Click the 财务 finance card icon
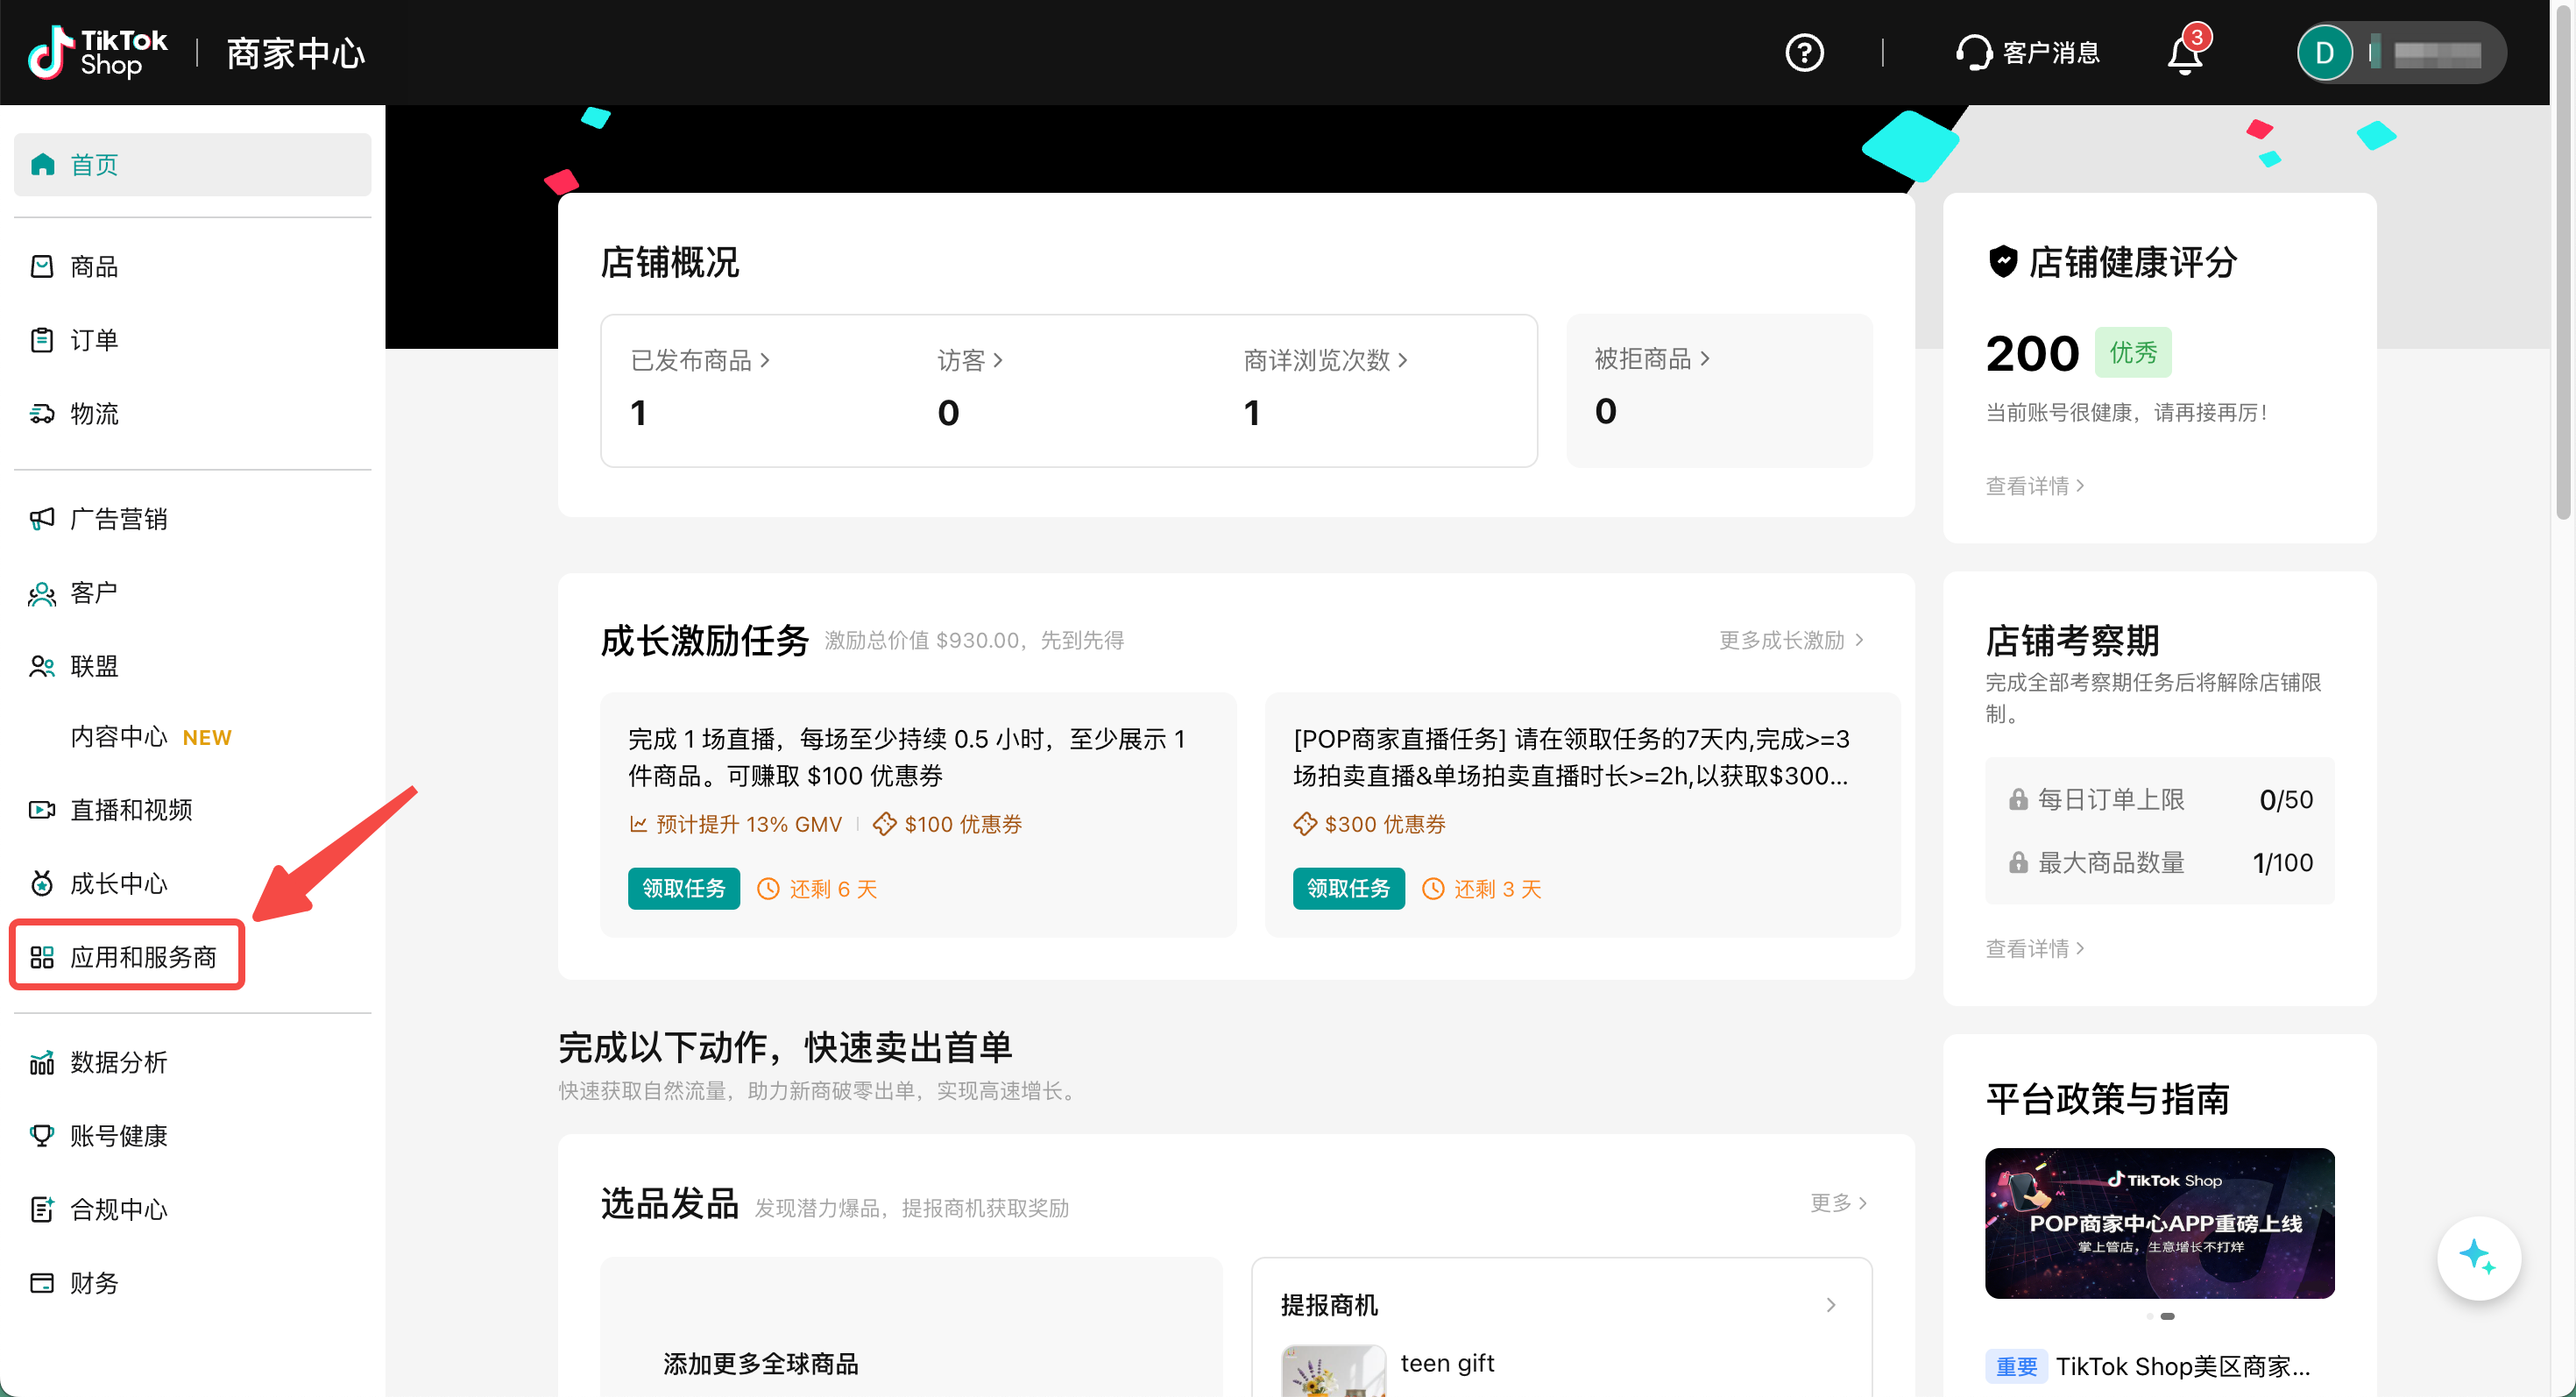Screen dimensions: 2576x1397 point(42,1283)
